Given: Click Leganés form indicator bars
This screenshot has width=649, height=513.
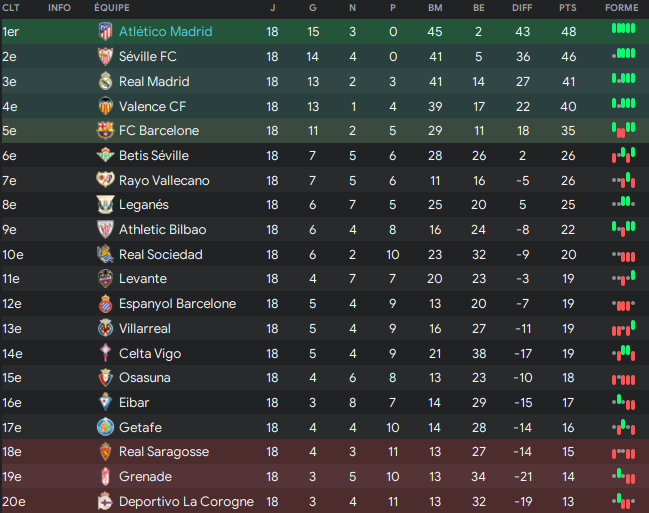Looking at the screenshot, I should 623,204.
